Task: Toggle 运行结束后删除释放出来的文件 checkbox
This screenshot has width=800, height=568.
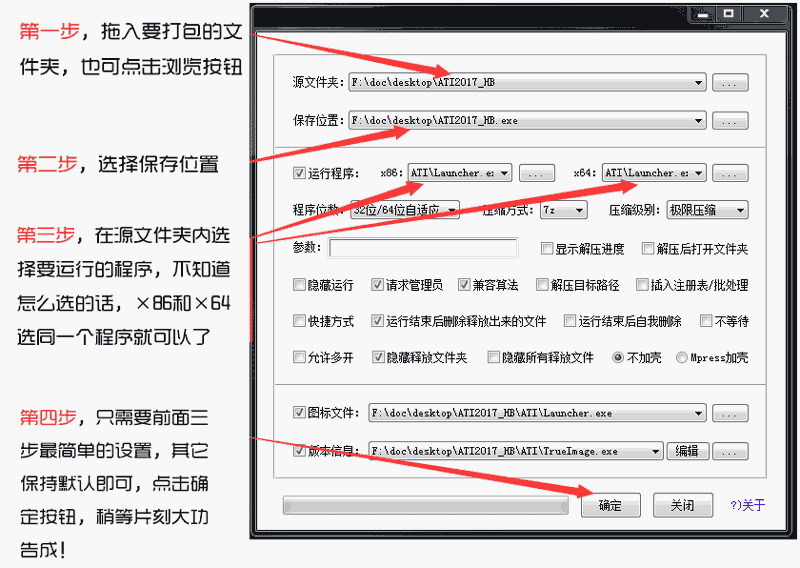Action: point(377,321)
